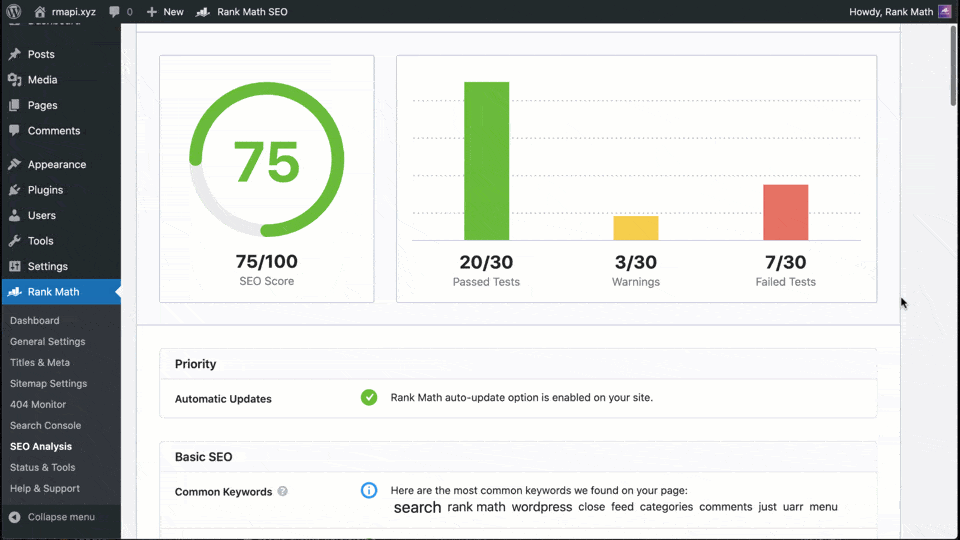Click the blue info icon for Common Keywords
960x540 pixels.
click(369, 490)
